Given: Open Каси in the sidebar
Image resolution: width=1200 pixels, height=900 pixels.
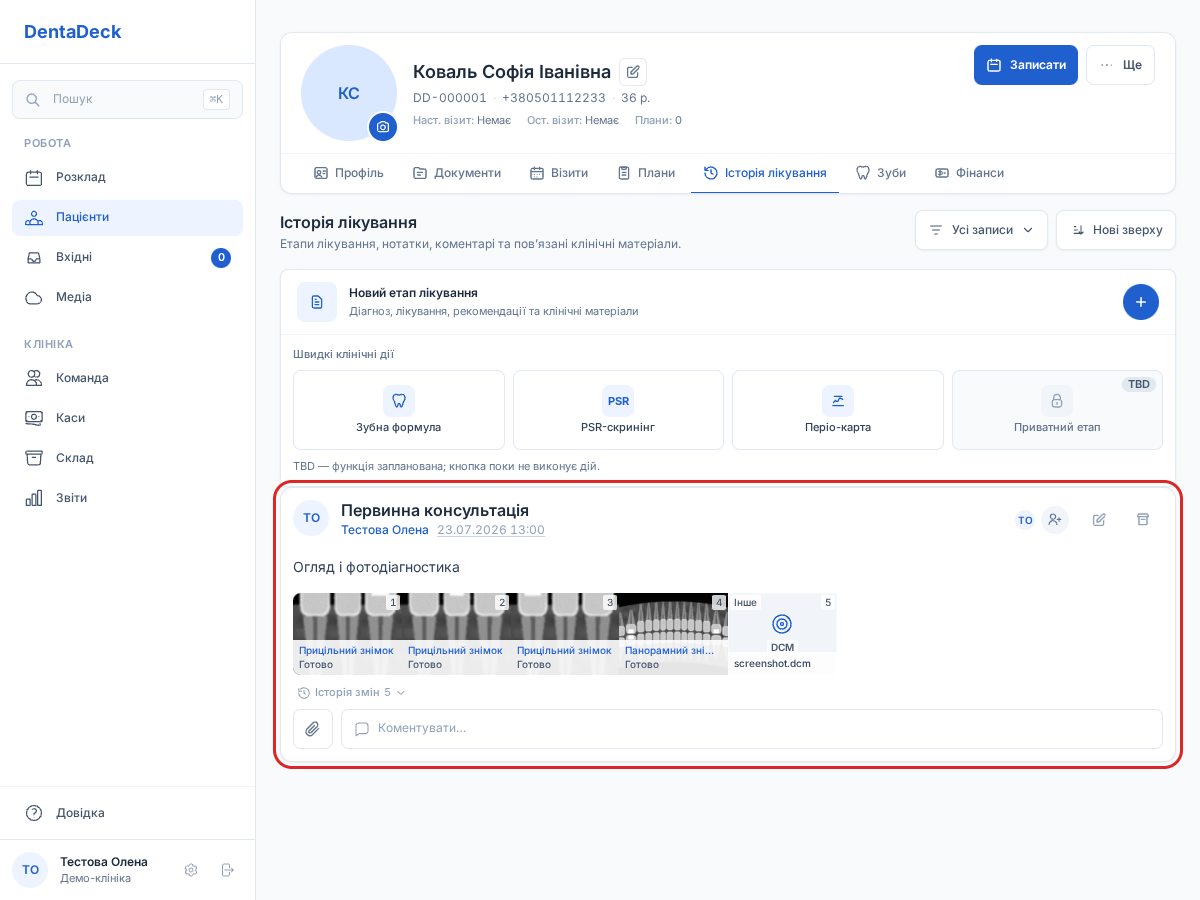Looking at the screenshot, I should (127, 418).
